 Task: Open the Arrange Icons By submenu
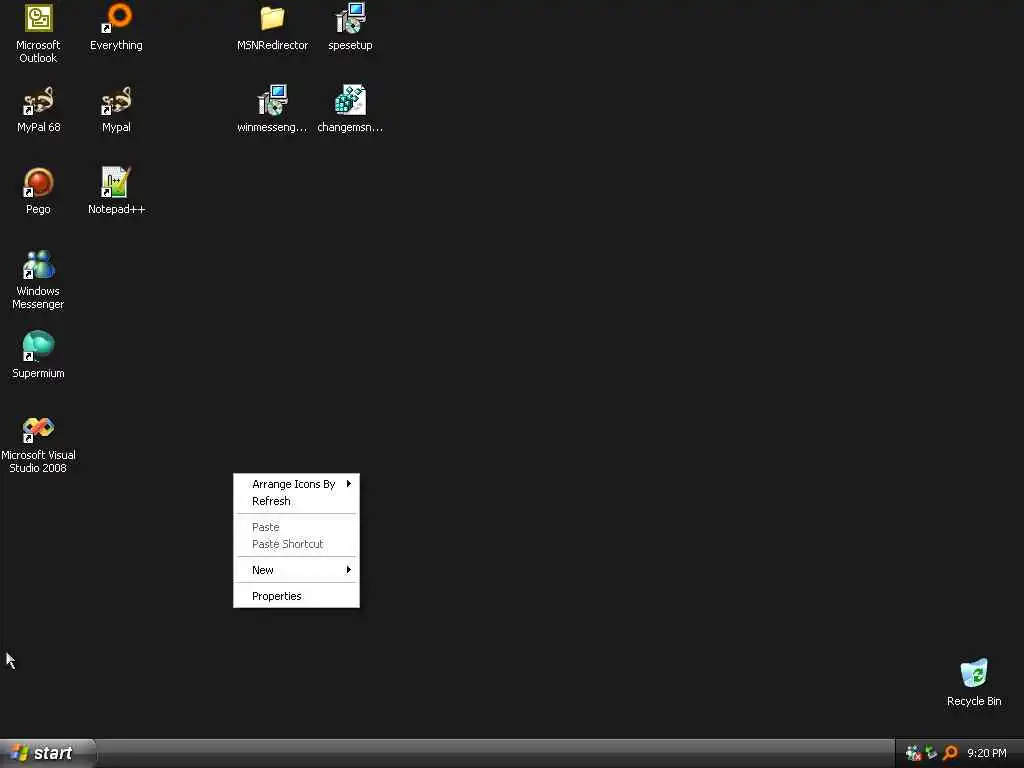pyautogui.click(x=296, y=484)
